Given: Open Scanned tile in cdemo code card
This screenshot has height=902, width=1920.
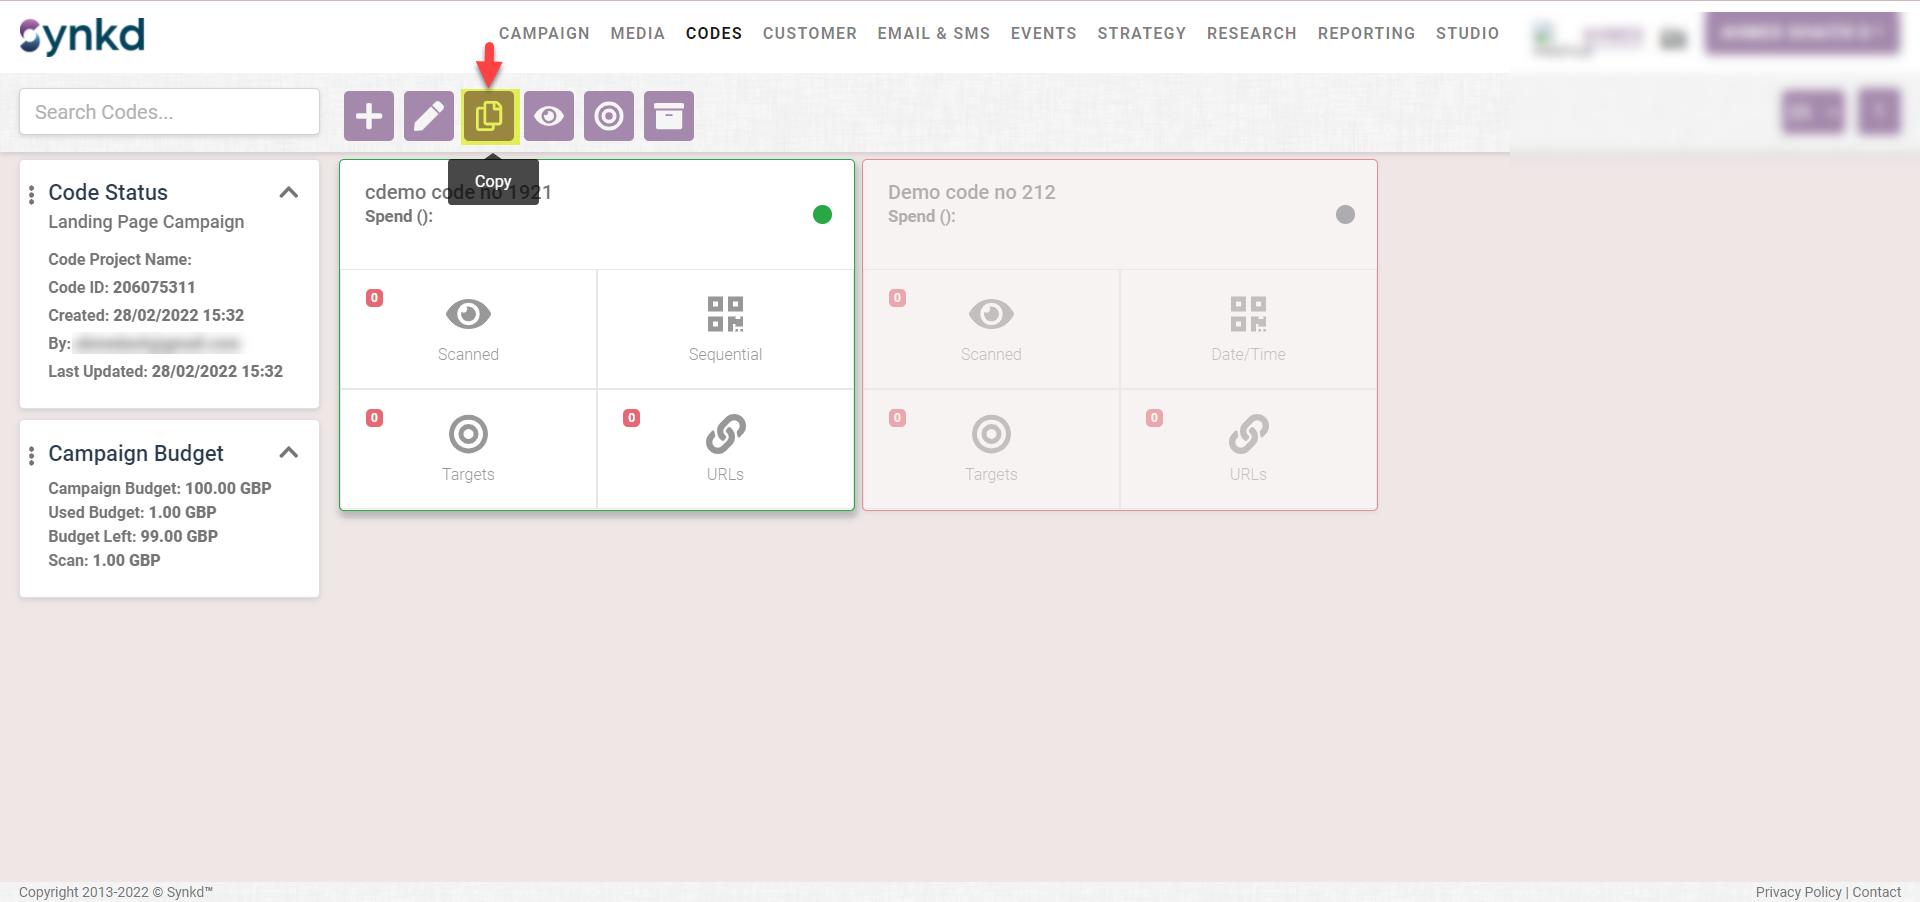Looking at the screenshot, I should (468, 329).
